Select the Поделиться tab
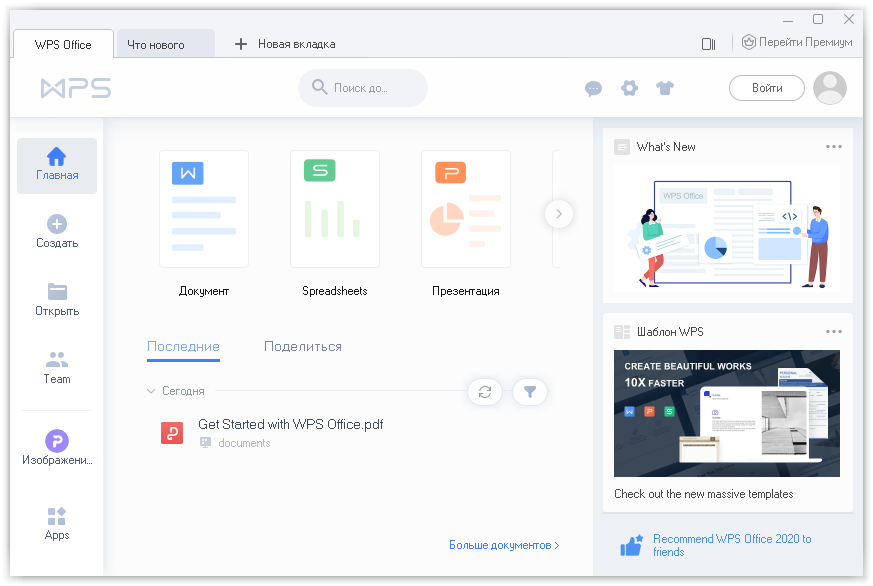 [x=302, y=345]
